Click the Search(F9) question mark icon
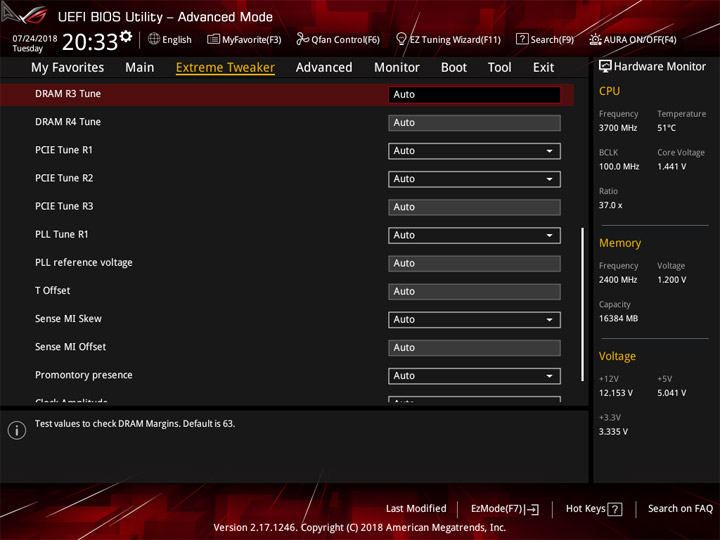Viewport: 720px width, 540px height. pyautogui.click(x=522, y=39)
